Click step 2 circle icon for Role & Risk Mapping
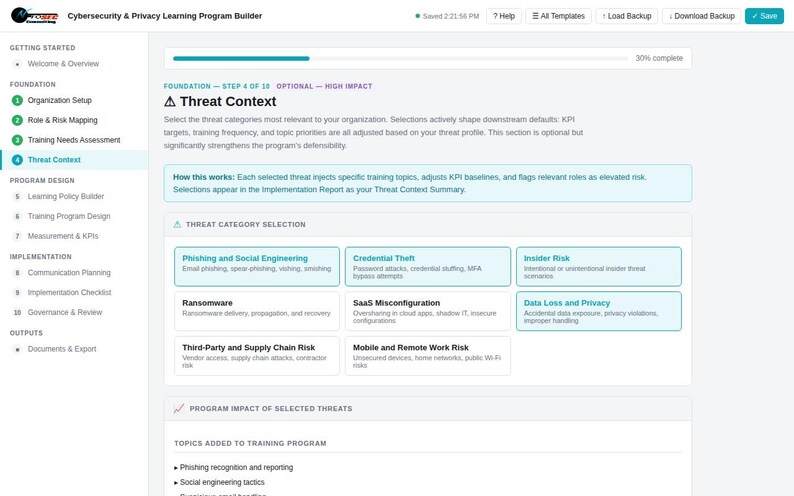 click(x=17, y=120)
